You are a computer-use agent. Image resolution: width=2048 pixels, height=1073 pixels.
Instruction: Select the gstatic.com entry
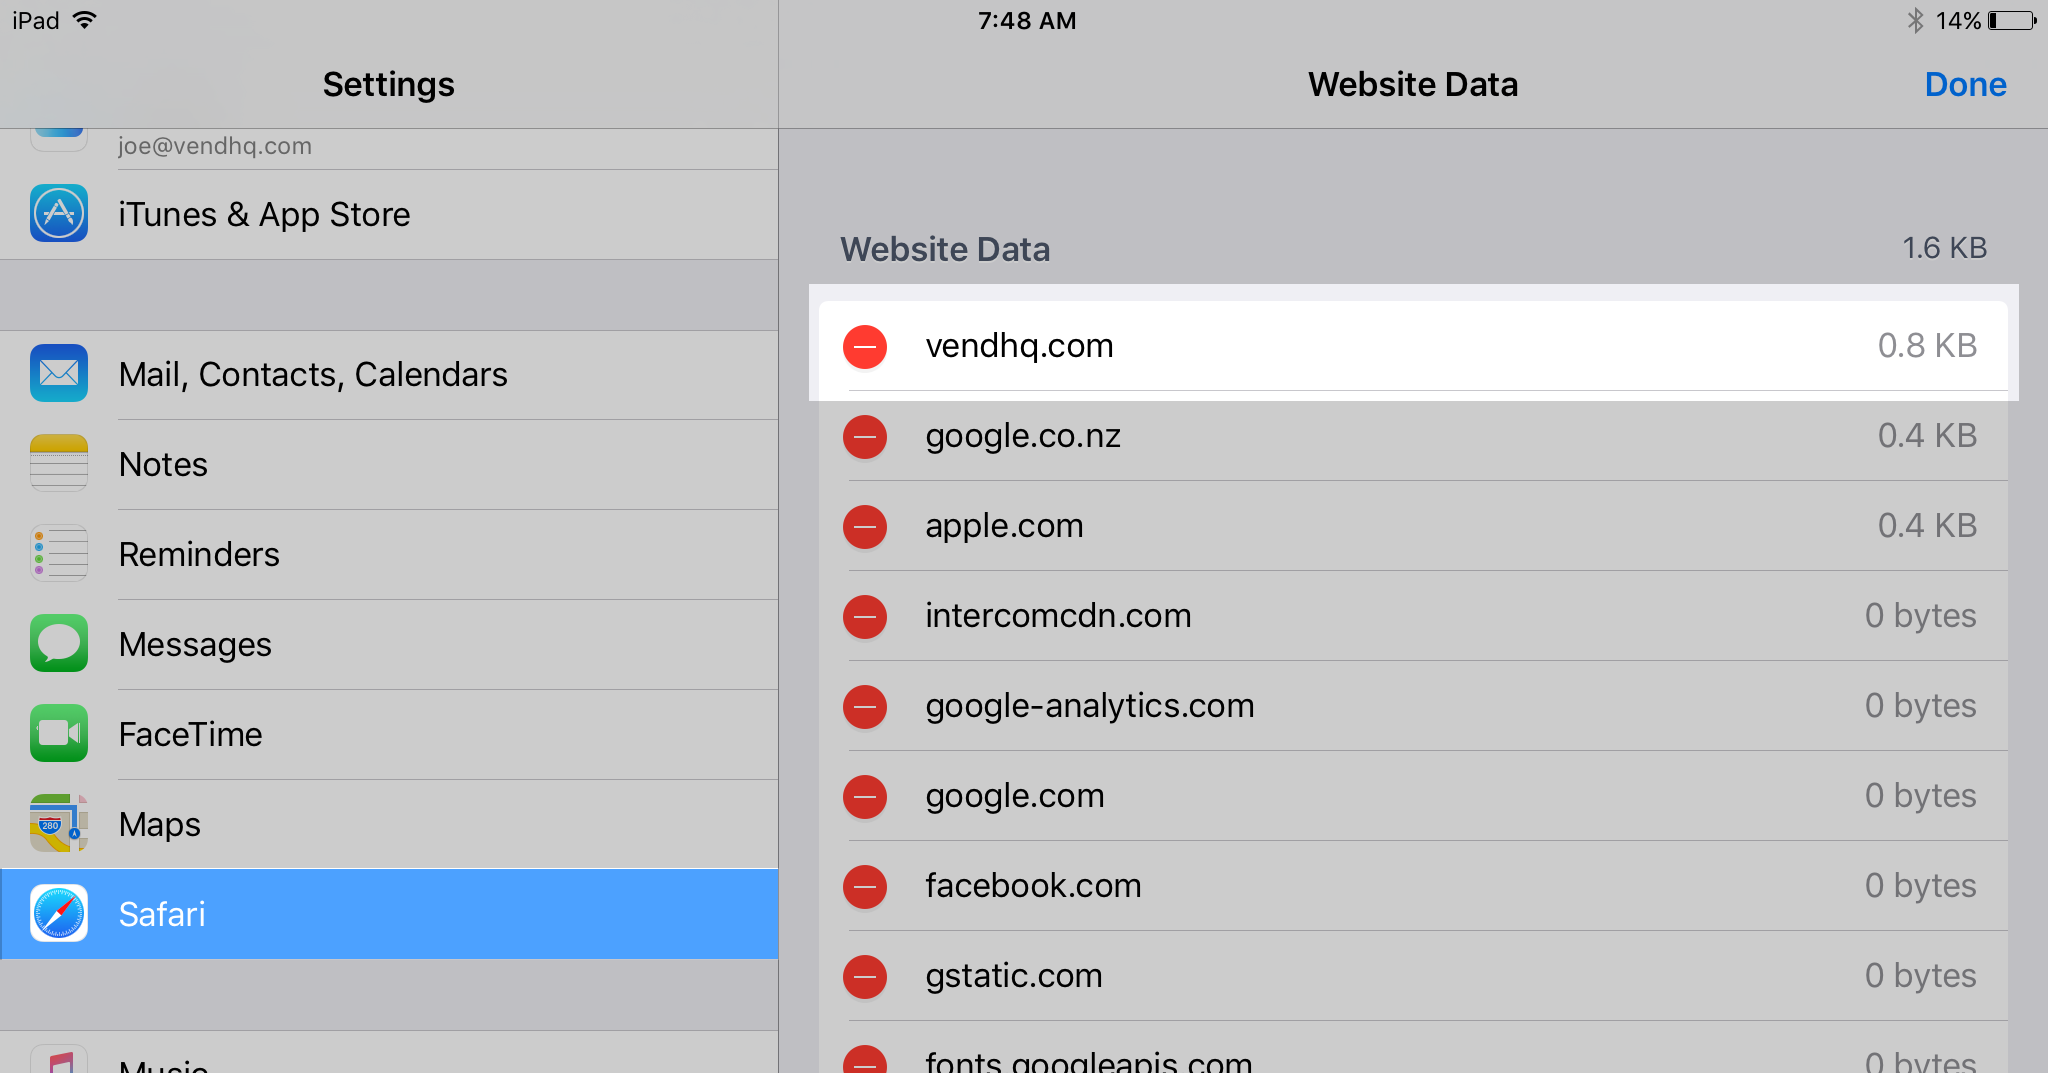pos(1413,976)
